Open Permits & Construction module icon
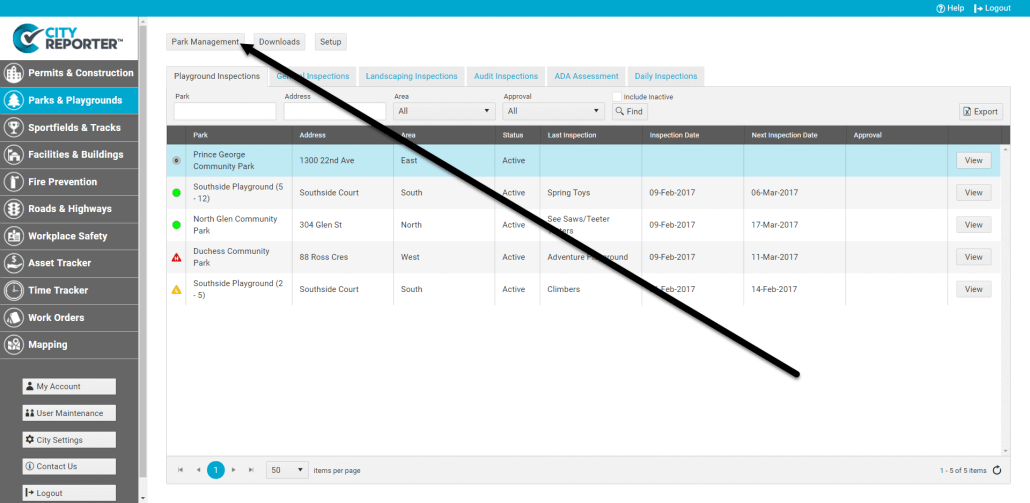Screen dimensions: 1030x503 pyautogui.click(x=14, y=73)
